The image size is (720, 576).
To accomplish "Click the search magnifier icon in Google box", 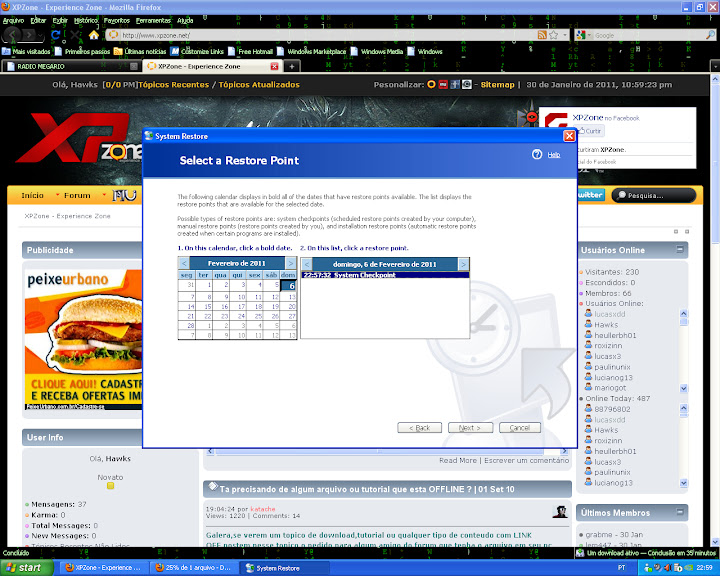I will tap(710, 35).
